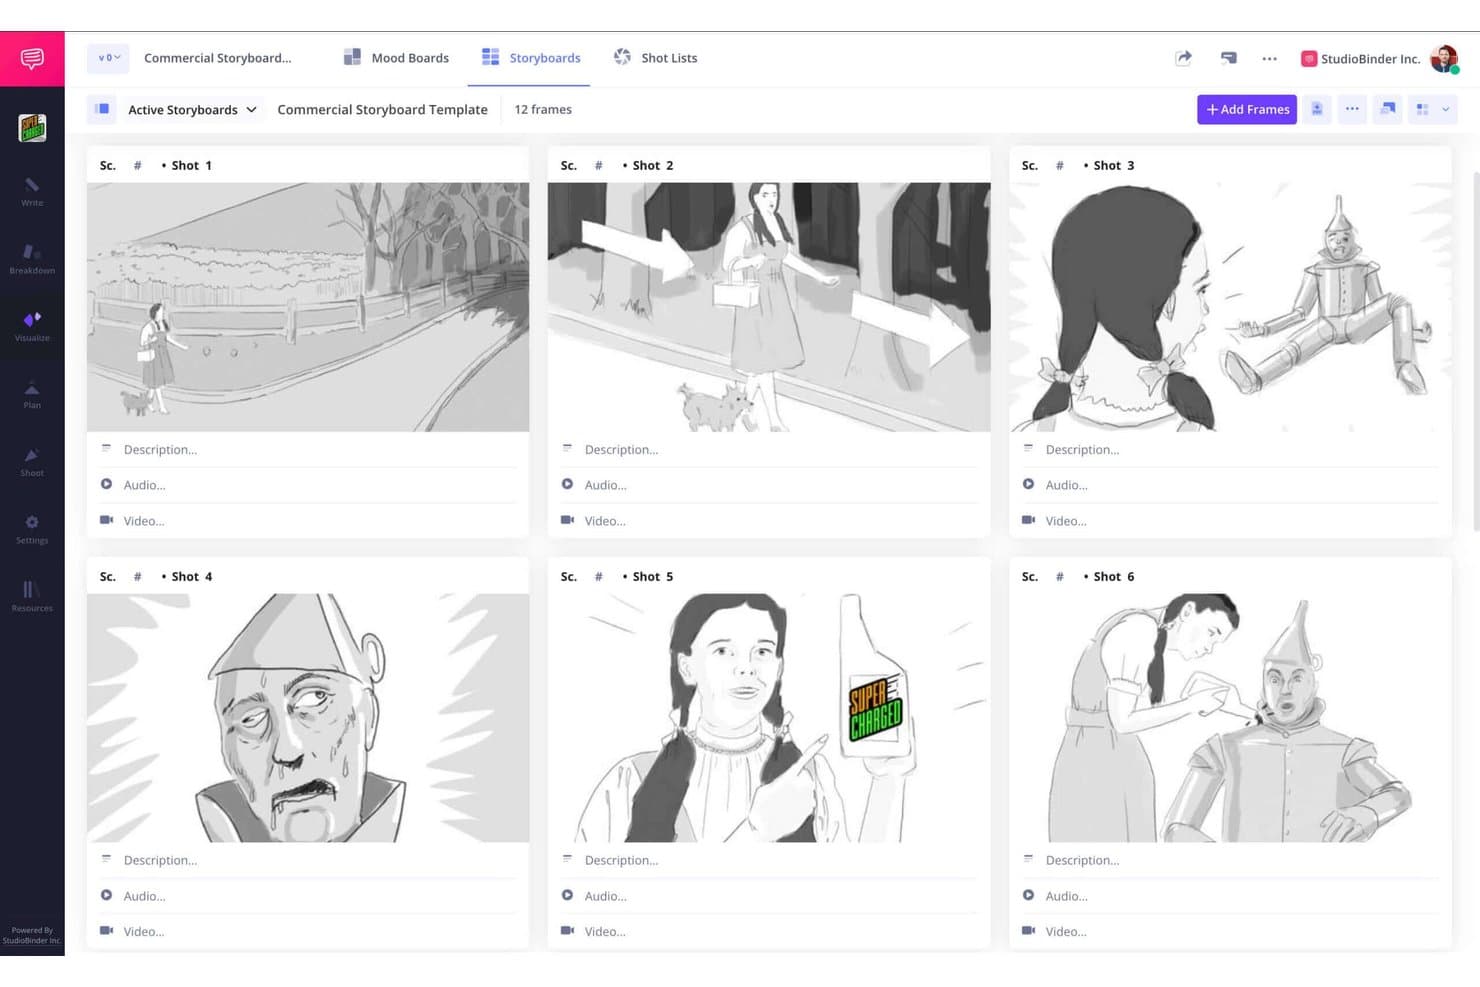
Task: Switch to the Shot Lists tab
Action: pos(656,58)
